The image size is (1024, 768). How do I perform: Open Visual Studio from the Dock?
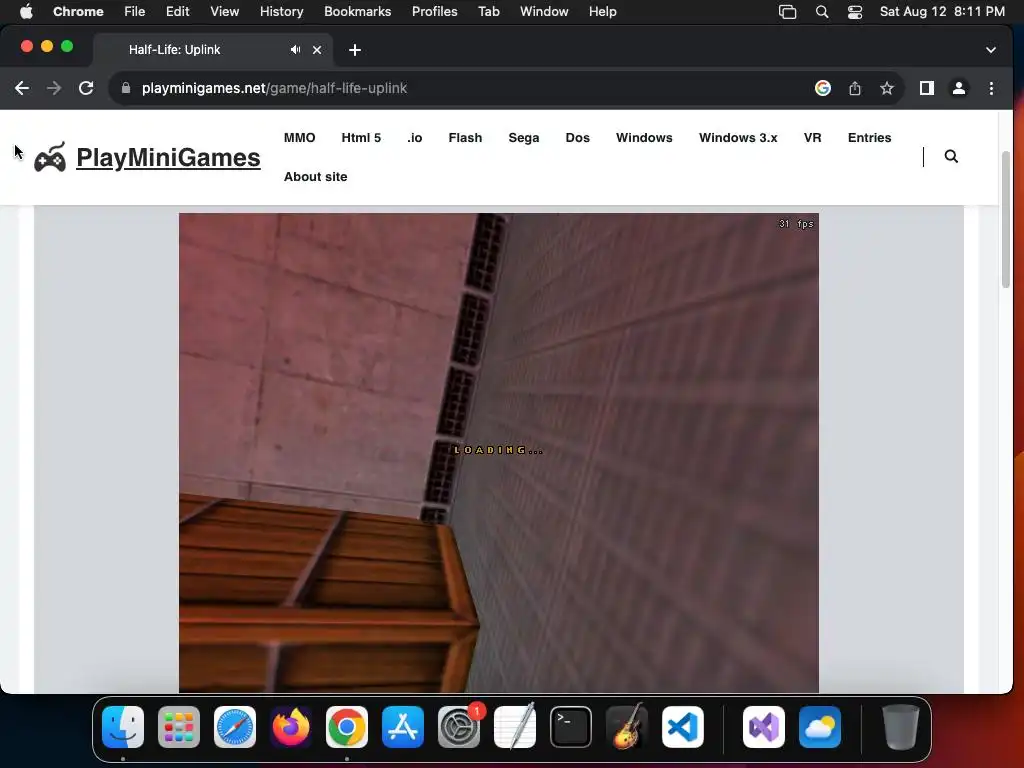tap(763, 727)
